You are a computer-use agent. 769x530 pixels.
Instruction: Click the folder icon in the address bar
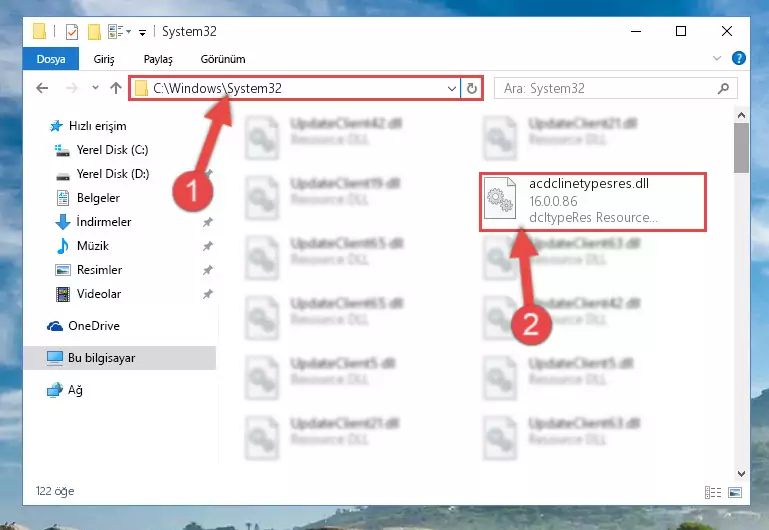(141, 88)
